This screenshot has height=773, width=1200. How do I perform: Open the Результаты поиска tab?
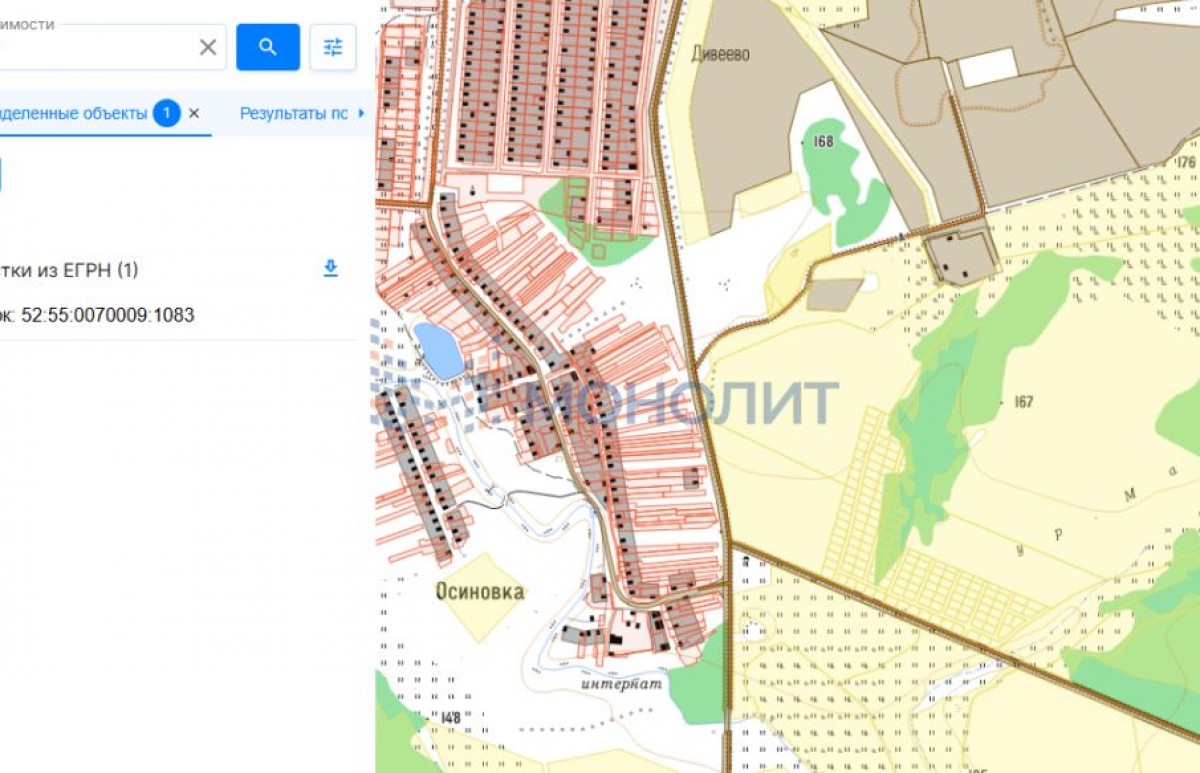293,113
